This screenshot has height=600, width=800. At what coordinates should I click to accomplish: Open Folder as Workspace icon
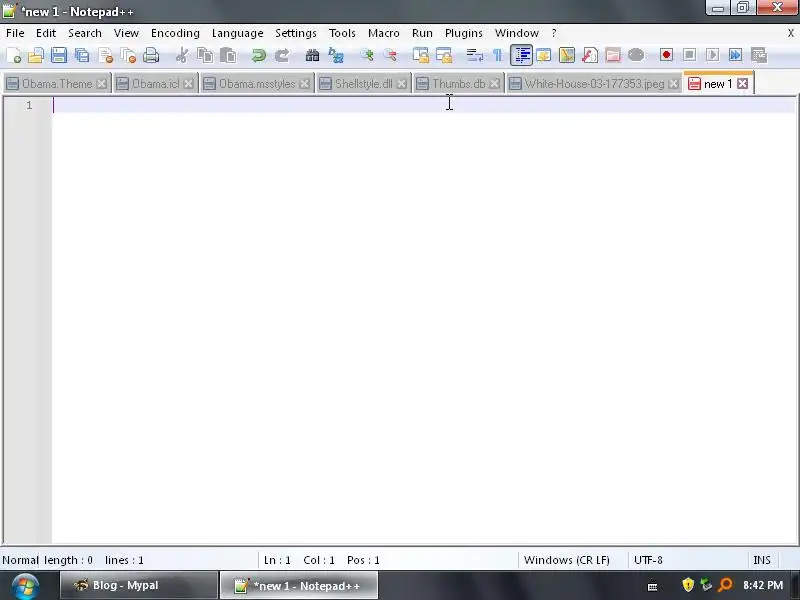click(613, 55)
